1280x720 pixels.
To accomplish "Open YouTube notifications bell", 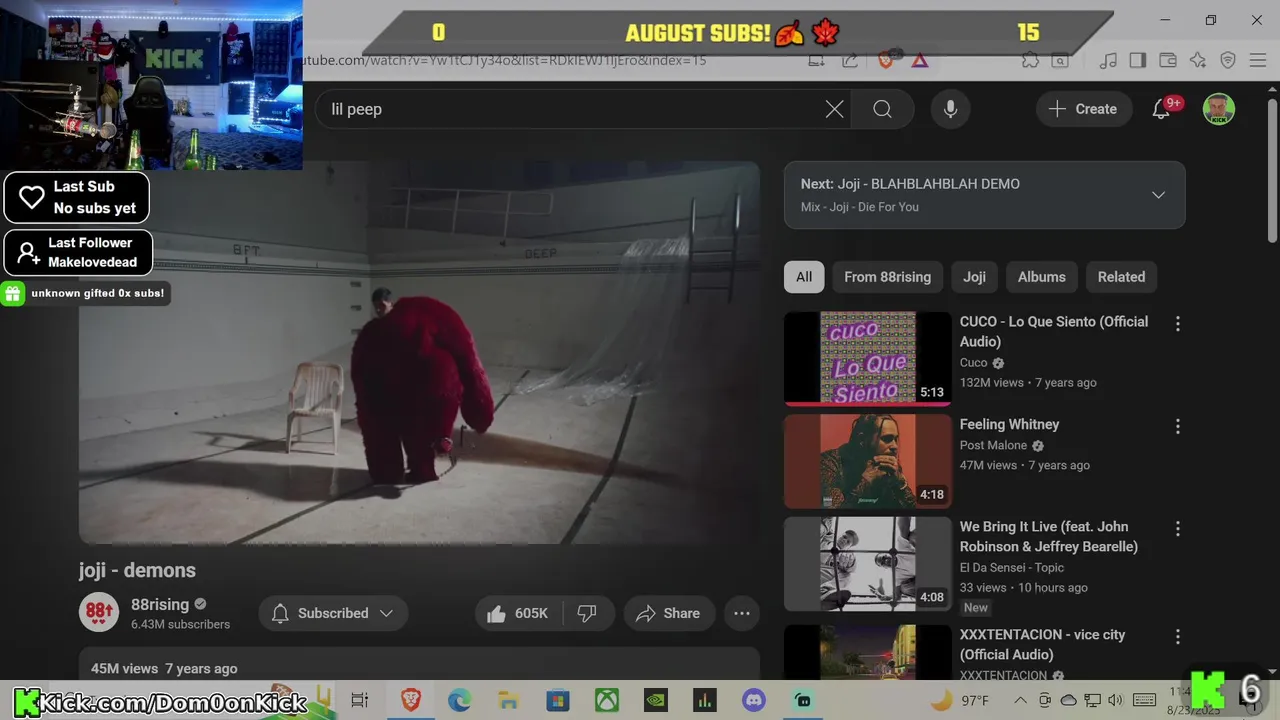I will point(1161,109).
